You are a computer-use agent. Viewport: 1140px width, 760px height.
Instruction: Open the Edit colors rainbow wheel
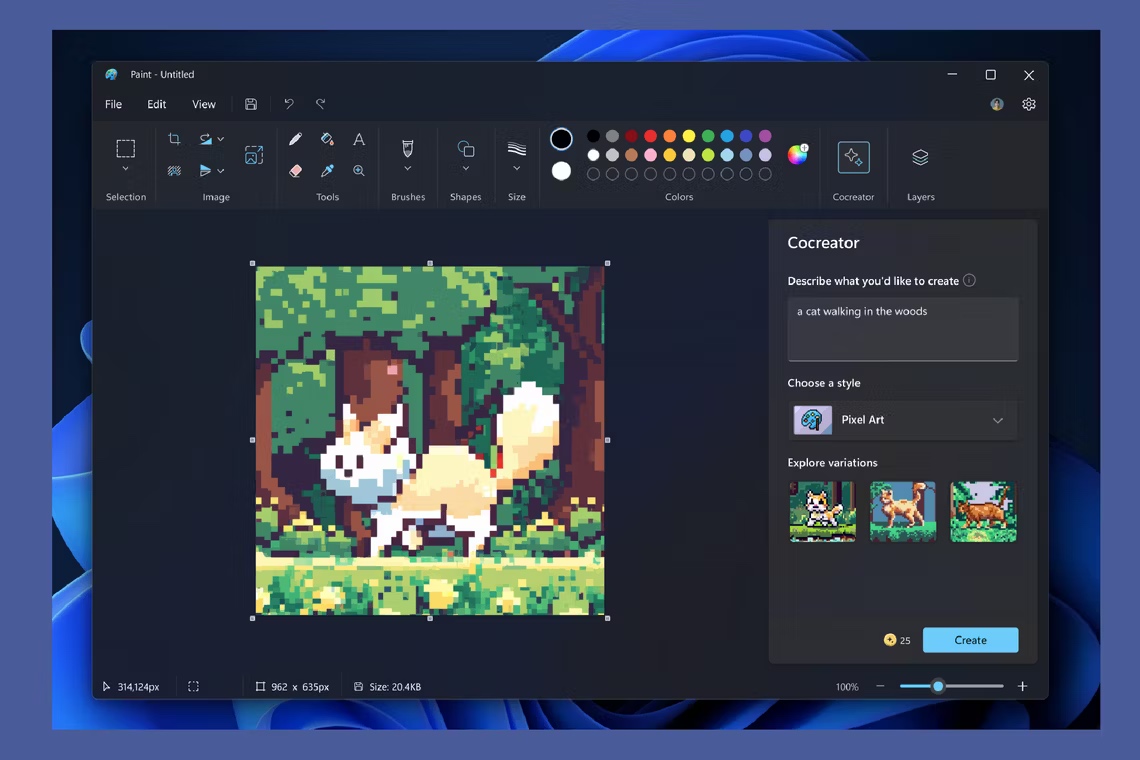click(798, 154)
